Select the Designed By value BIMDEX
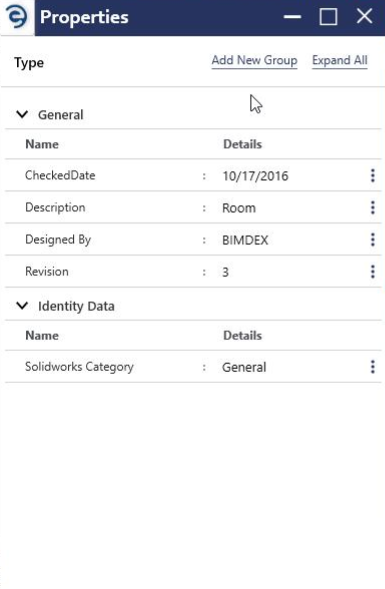This screenshot has width=385, height=589. click(245, 240)
